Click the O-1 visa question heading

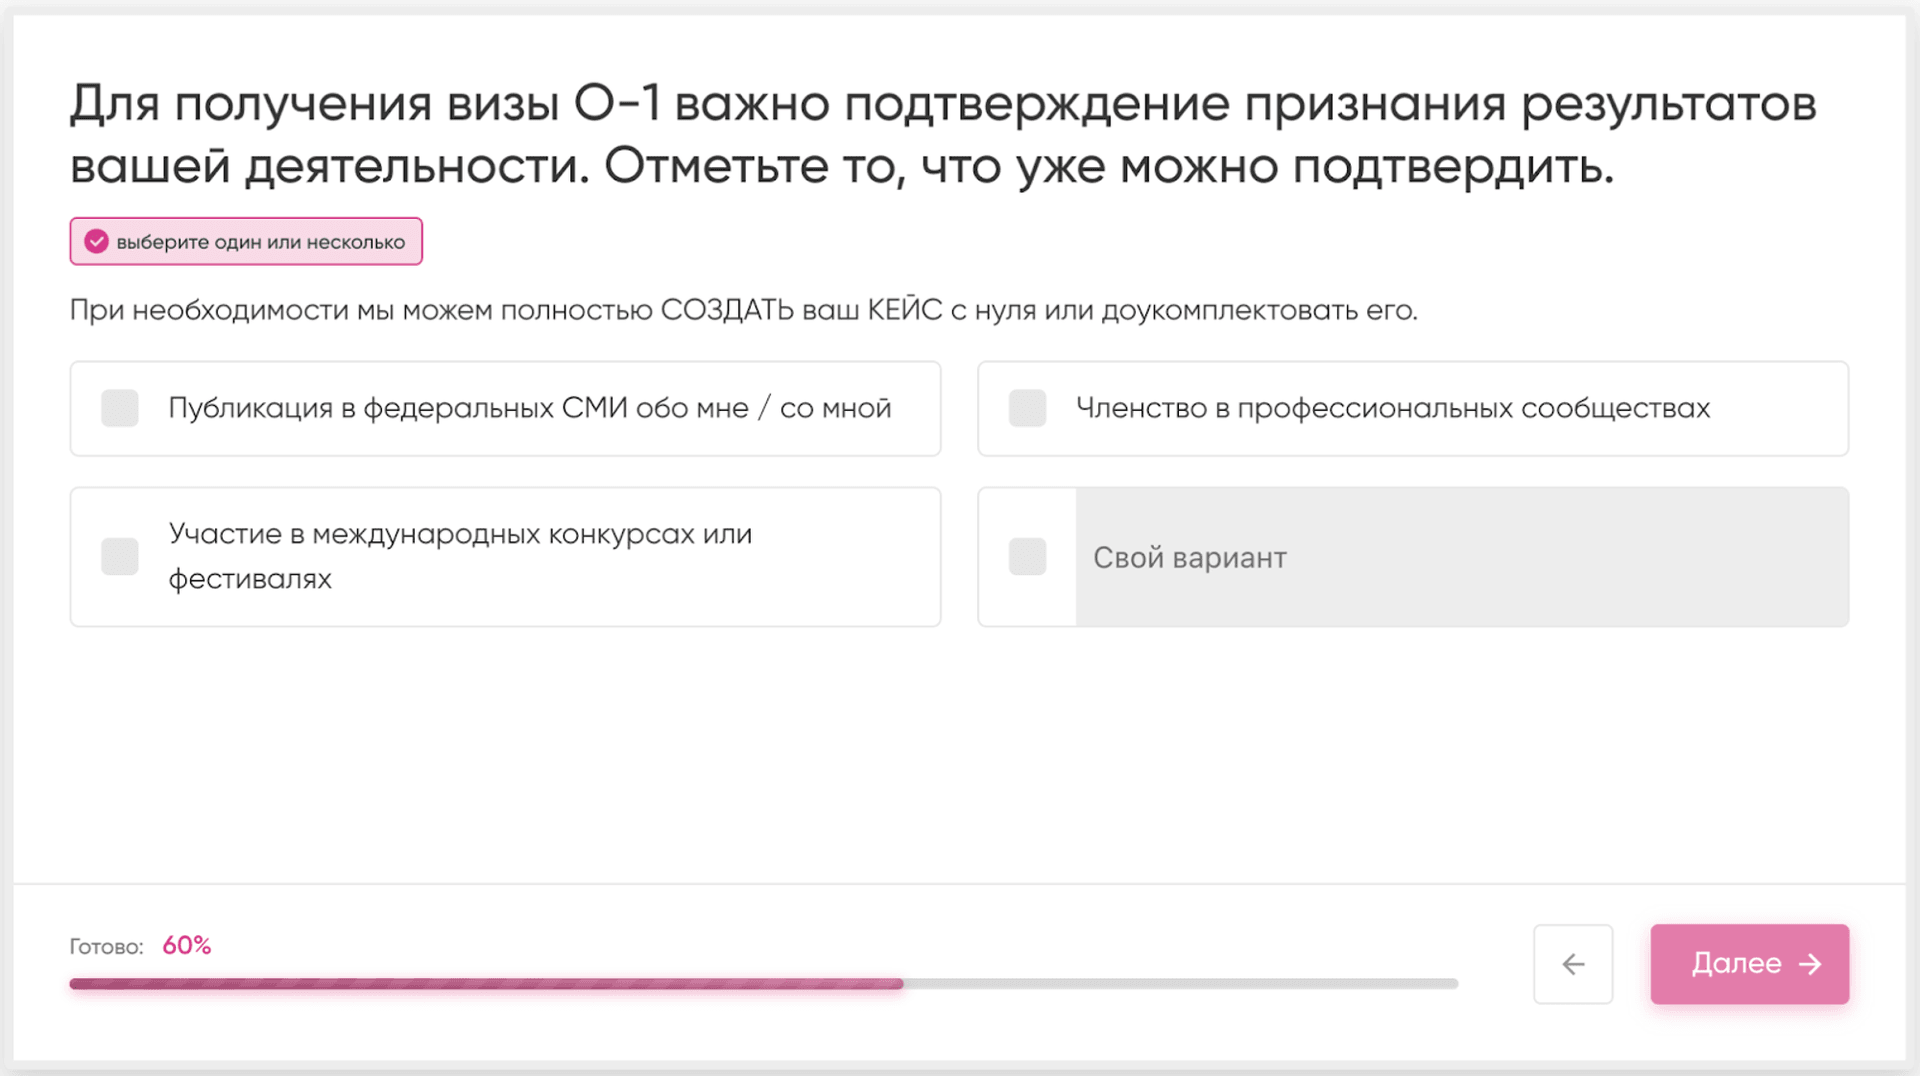pyautogui.click(x=942, y=134)
